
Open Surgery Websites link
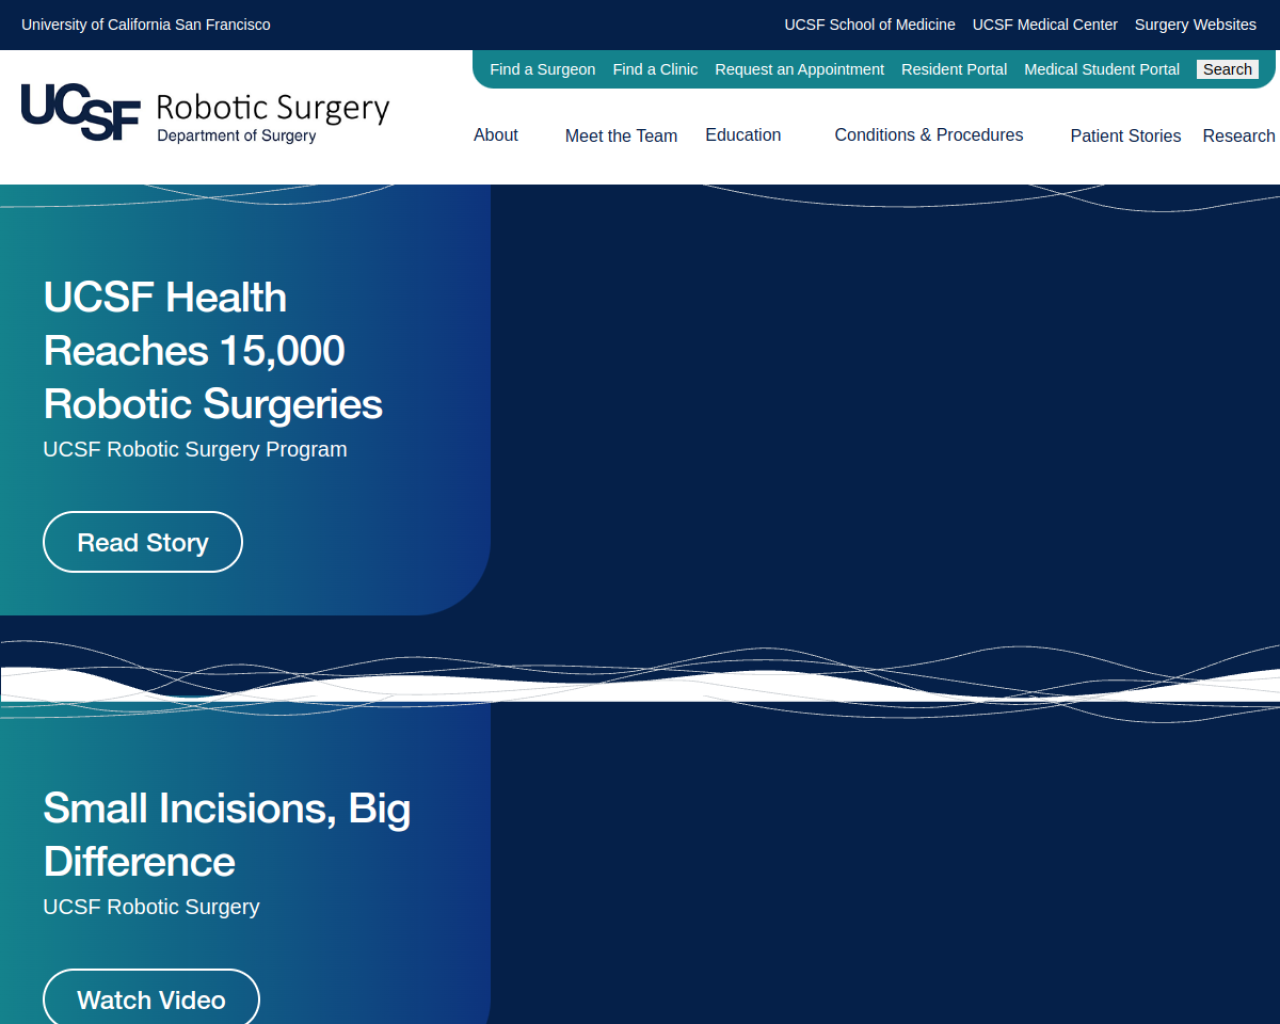pyautogui.click(x=1195, y=25)
